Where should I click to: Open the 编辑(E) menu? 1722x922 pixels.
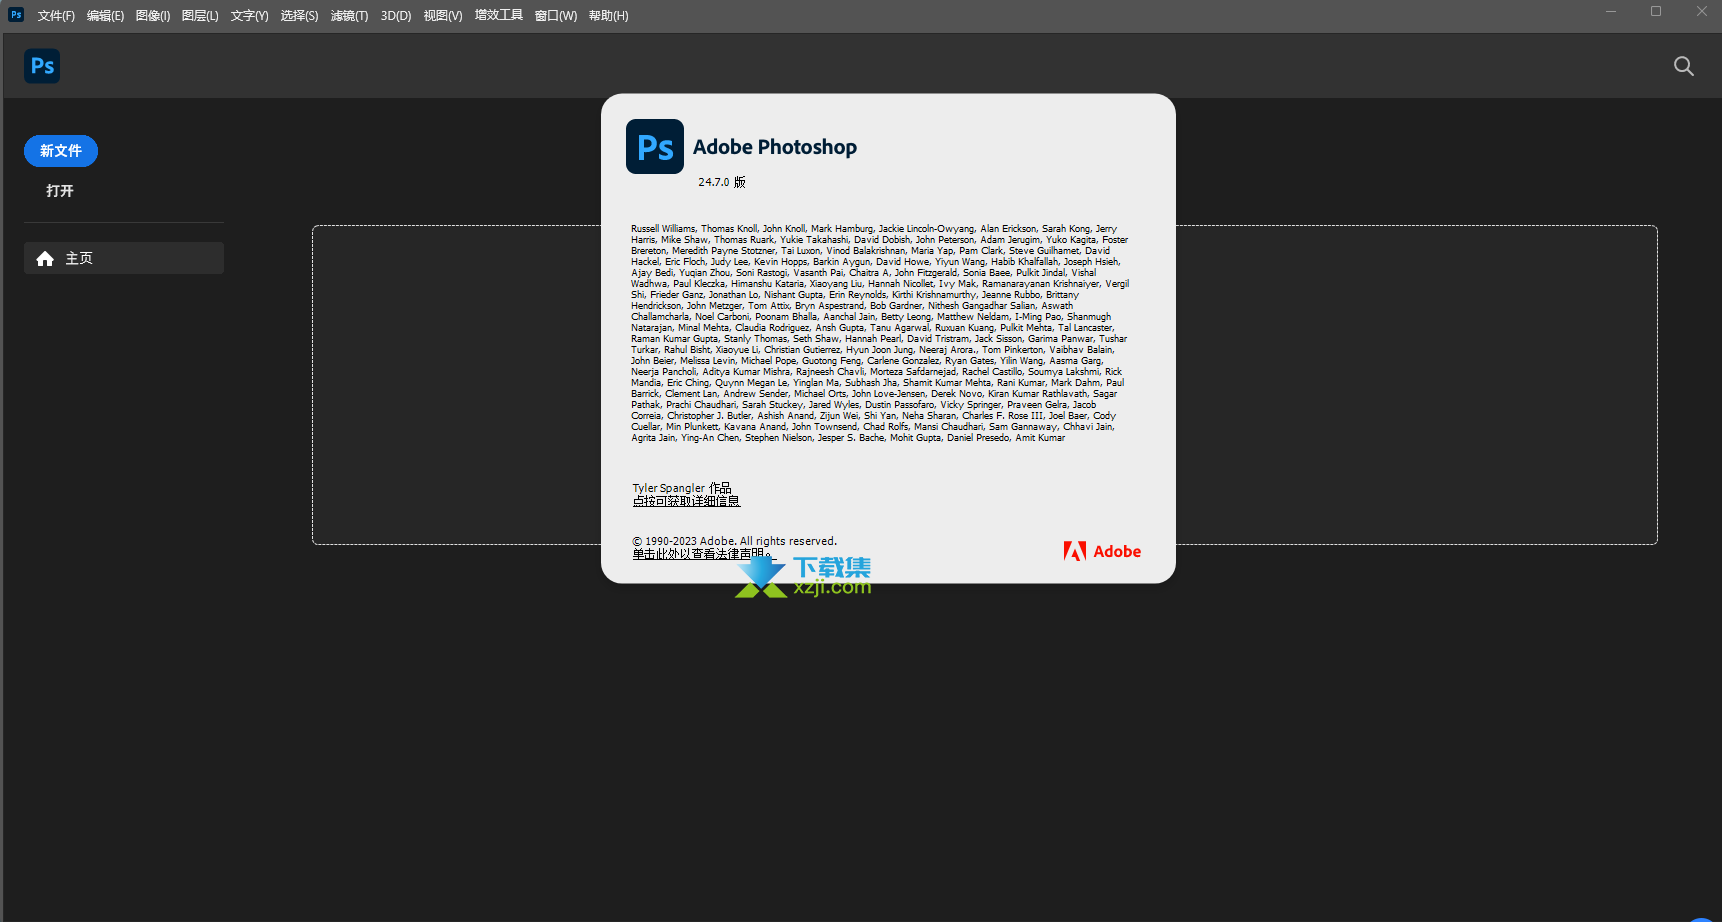click(x=105, y=16)
